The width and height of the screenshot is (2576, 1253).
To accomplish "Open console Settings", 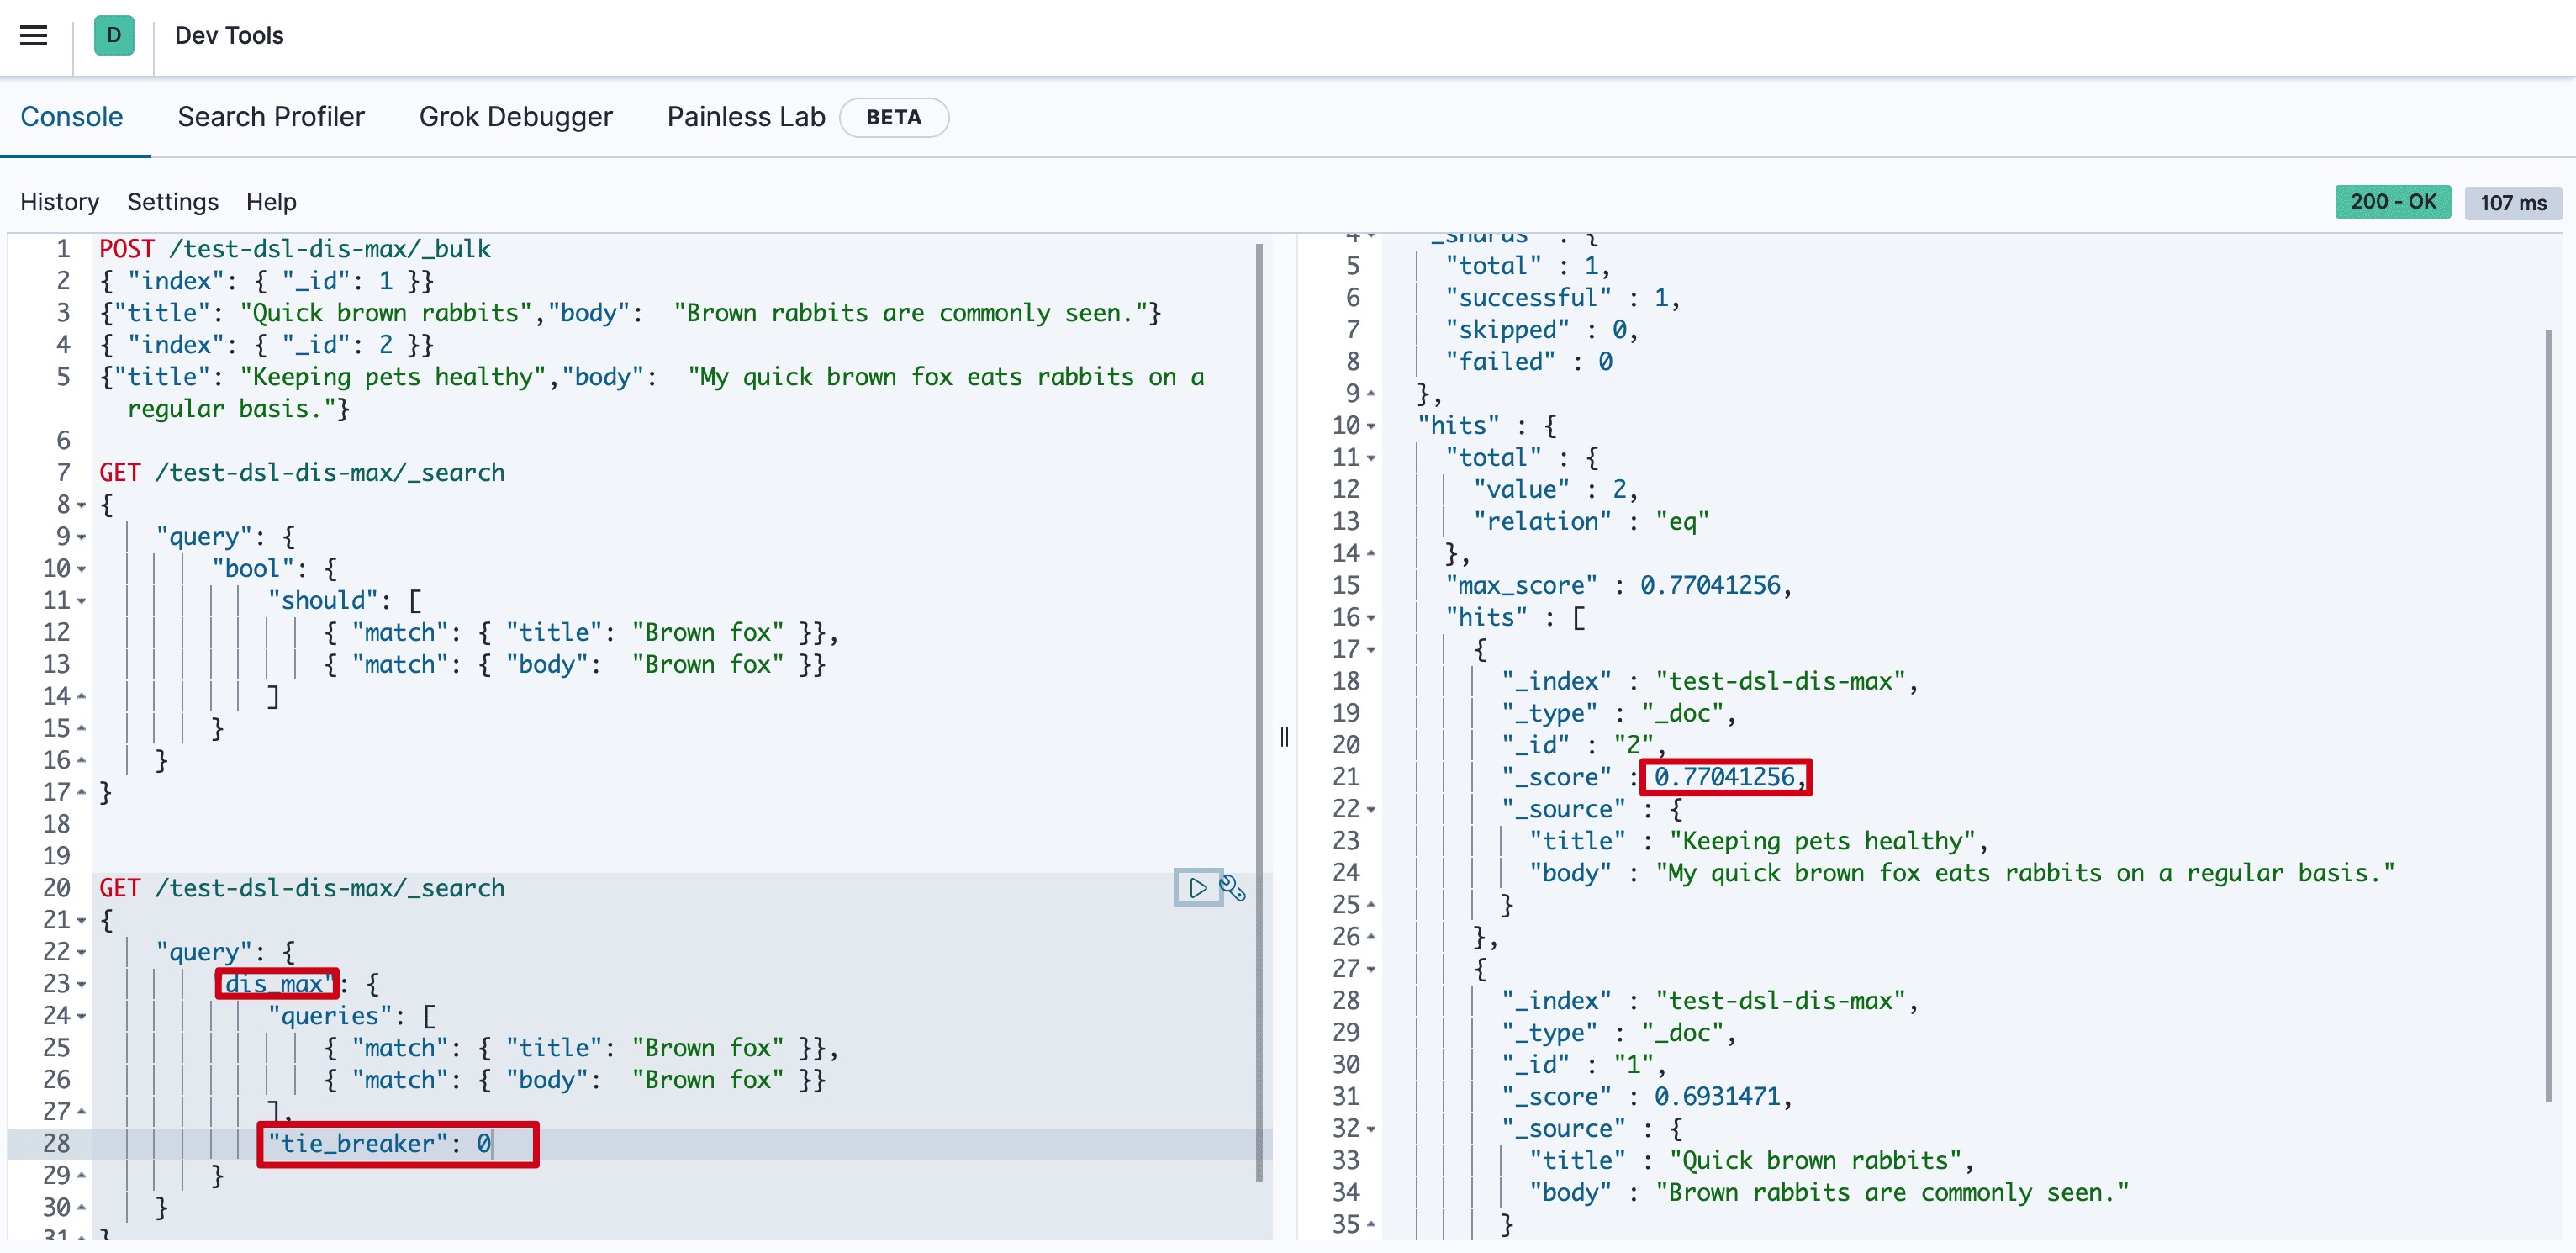I will pos(172,202).
